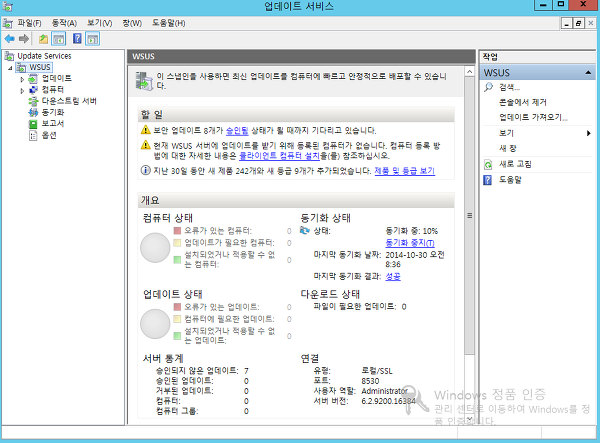
Task: Click the warning icon beside 보안 업데이트 8개
Action: [145, 130]
